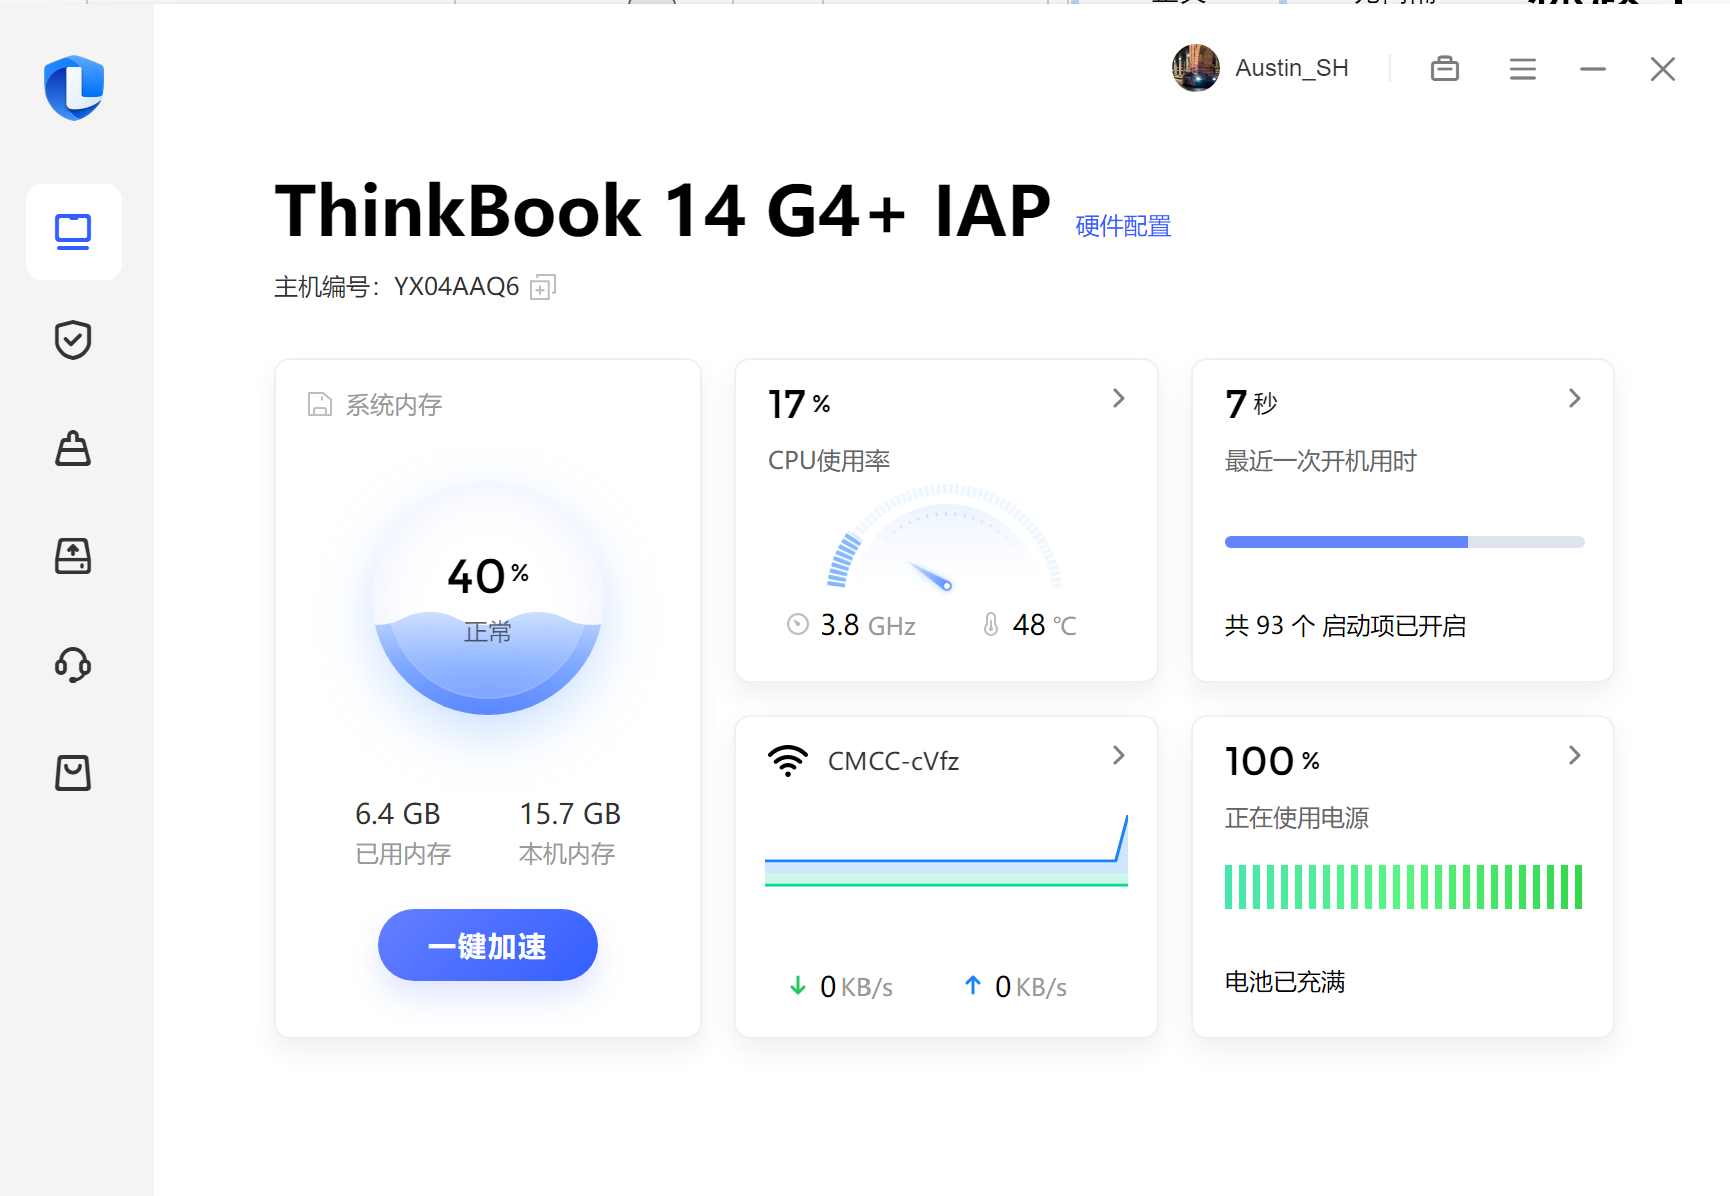Viewport: 1730px width, 1196px height.
Task: Expand the CMCC-cVfz network card chevron
Action: tap(1119, 756)
